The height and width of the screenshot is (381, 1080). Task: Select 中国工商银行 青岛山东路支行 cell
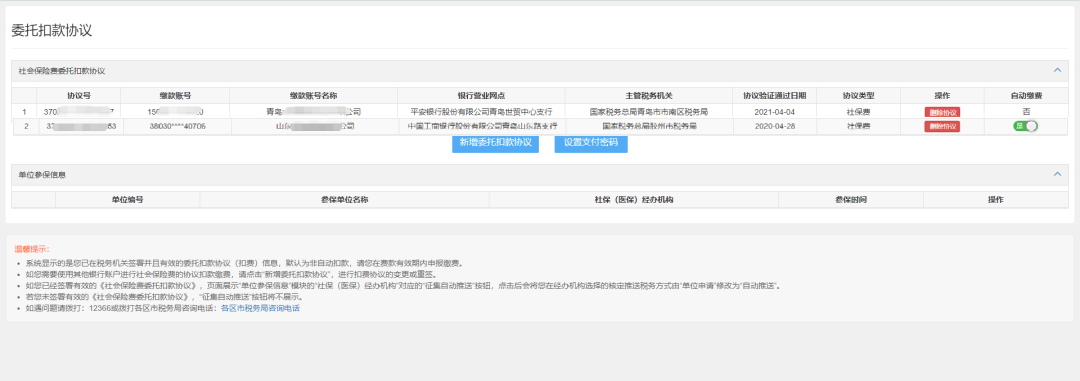tap(482, 127)
